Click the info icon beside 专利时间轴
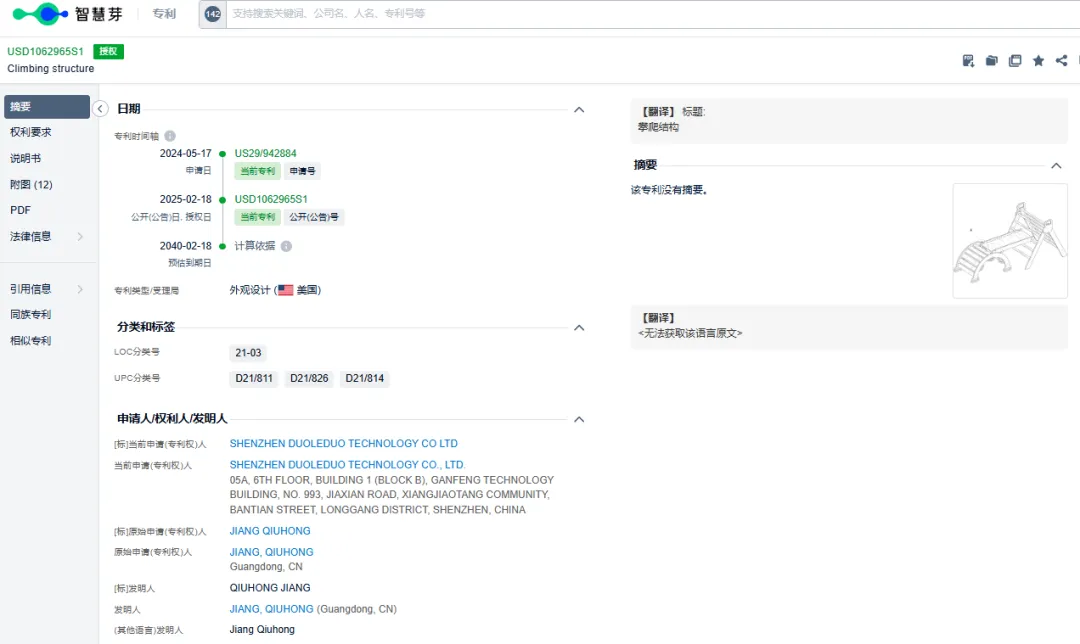 coord(170,136)
